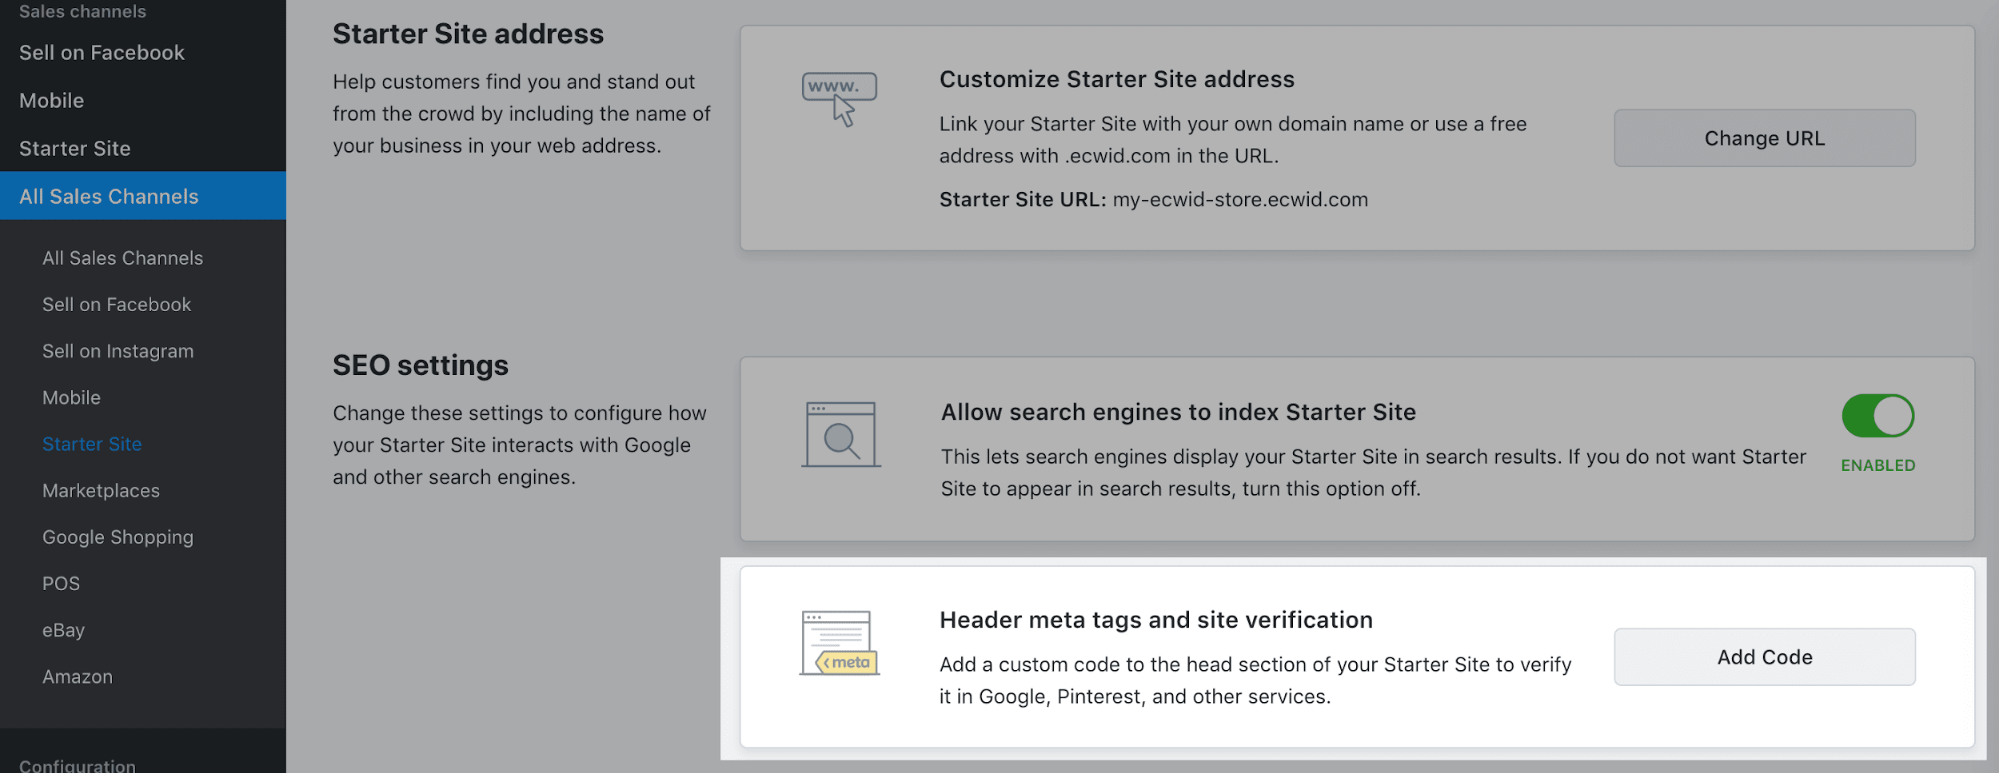Click the search engine magnifier icon
This screenshot has width=1999, height=774.
(x=840, y=435)
